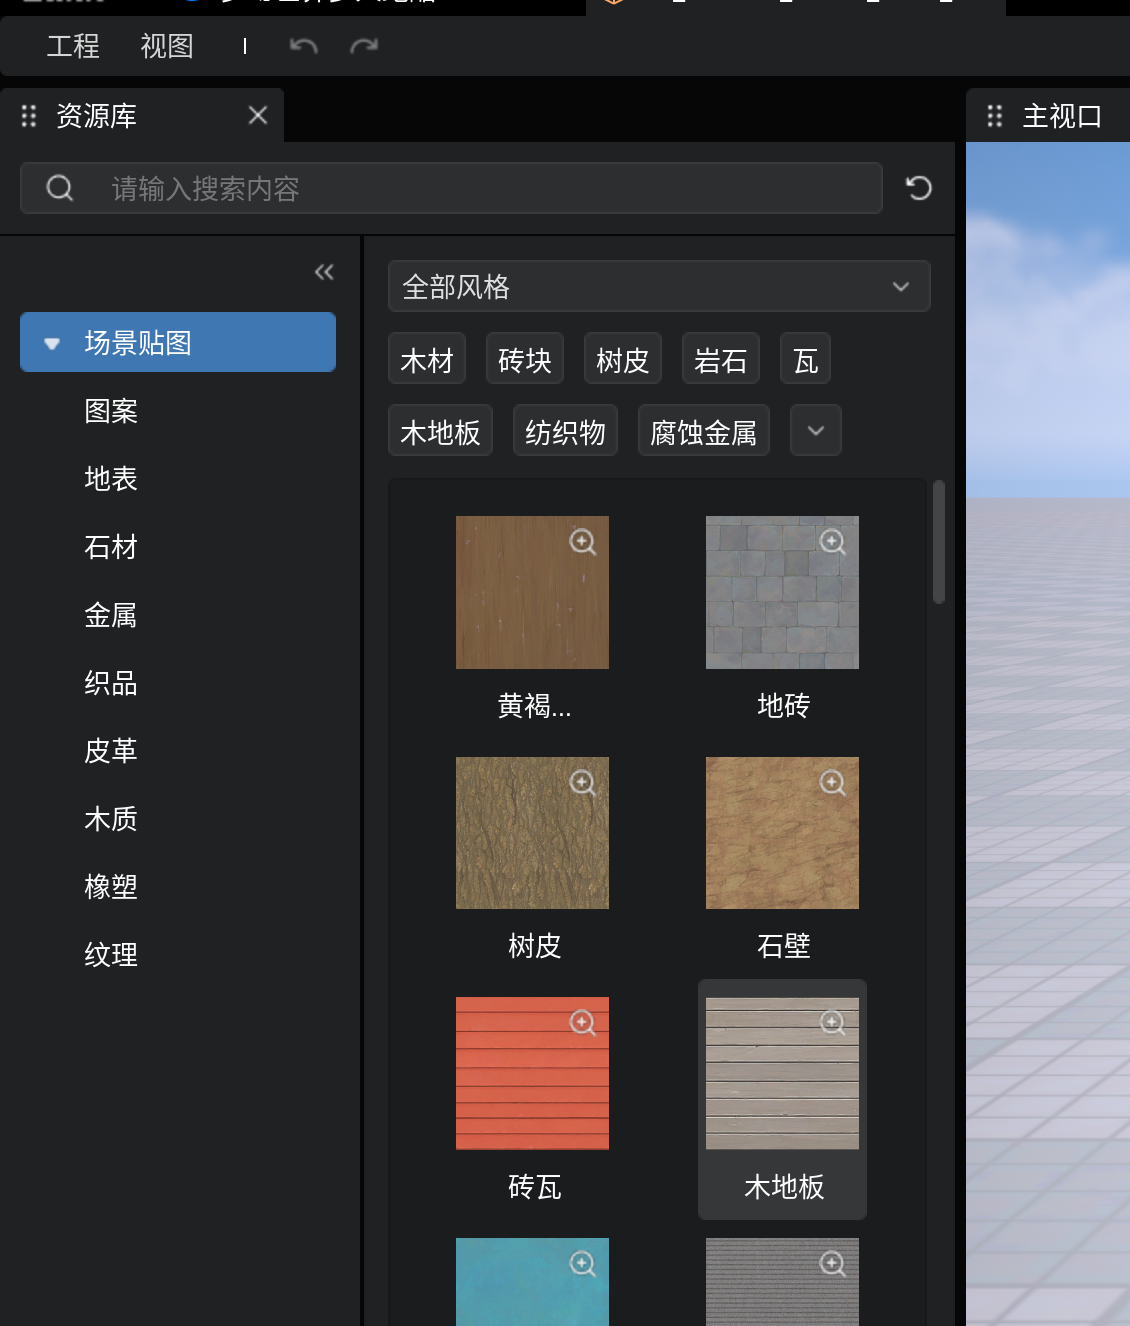Filter by the 岩石 tag
The image size is (1130, 1326).
click(x=721, y=358)
